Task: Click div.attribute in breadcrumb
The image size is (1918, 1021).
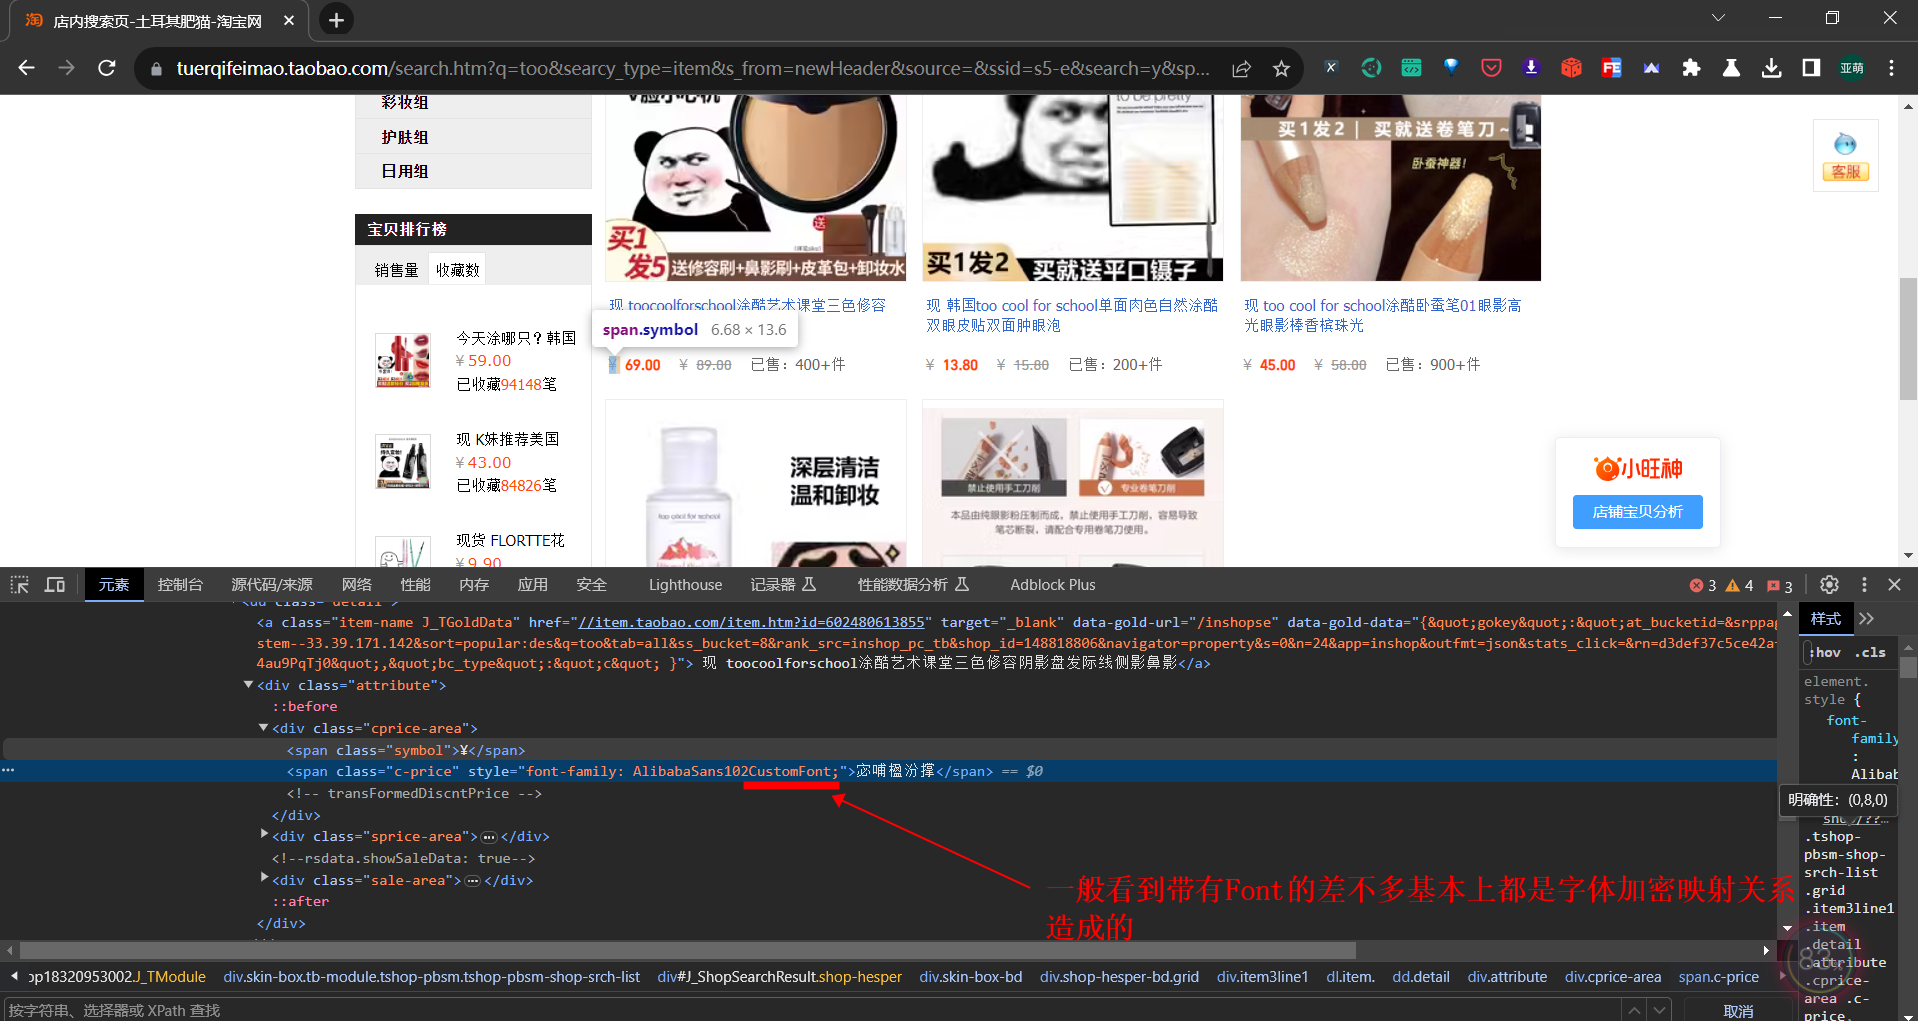Action: click(1507, 977)
